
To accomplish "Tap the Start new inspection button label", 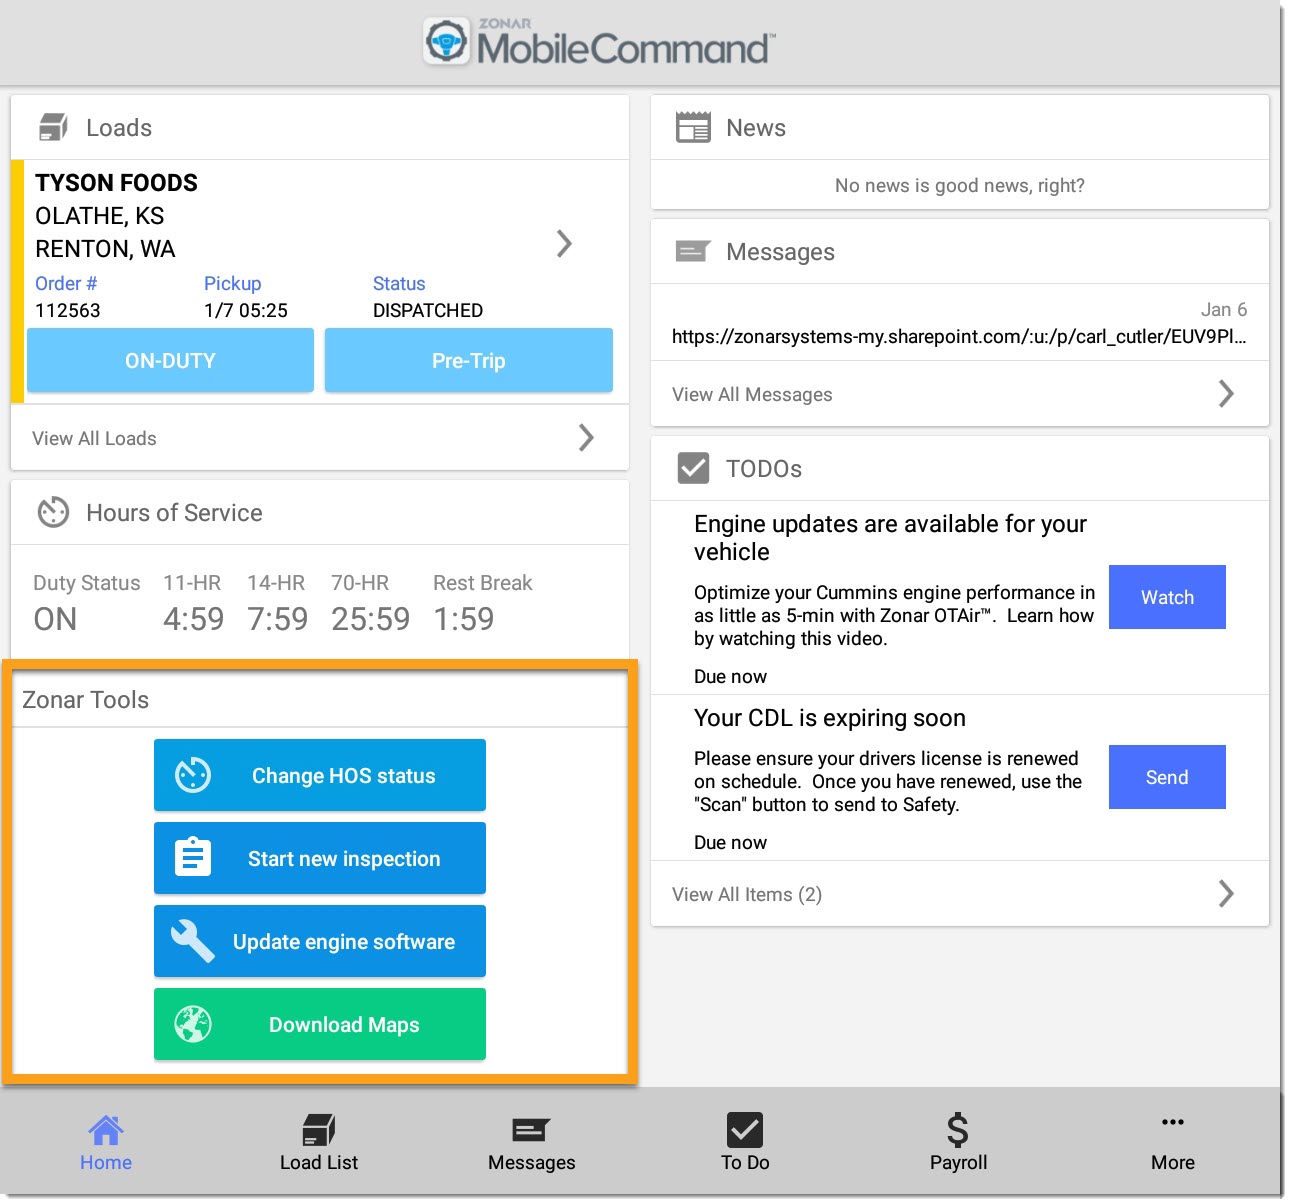I will point(344,859).
